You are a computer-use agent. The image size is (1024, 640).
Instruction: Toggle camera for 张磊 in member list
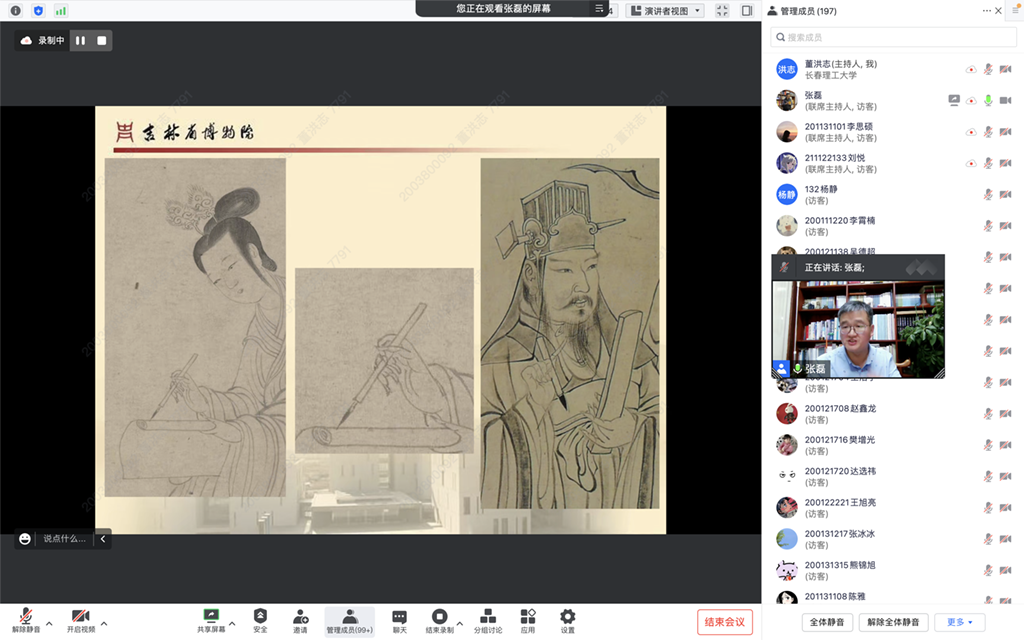[1006, 101]
